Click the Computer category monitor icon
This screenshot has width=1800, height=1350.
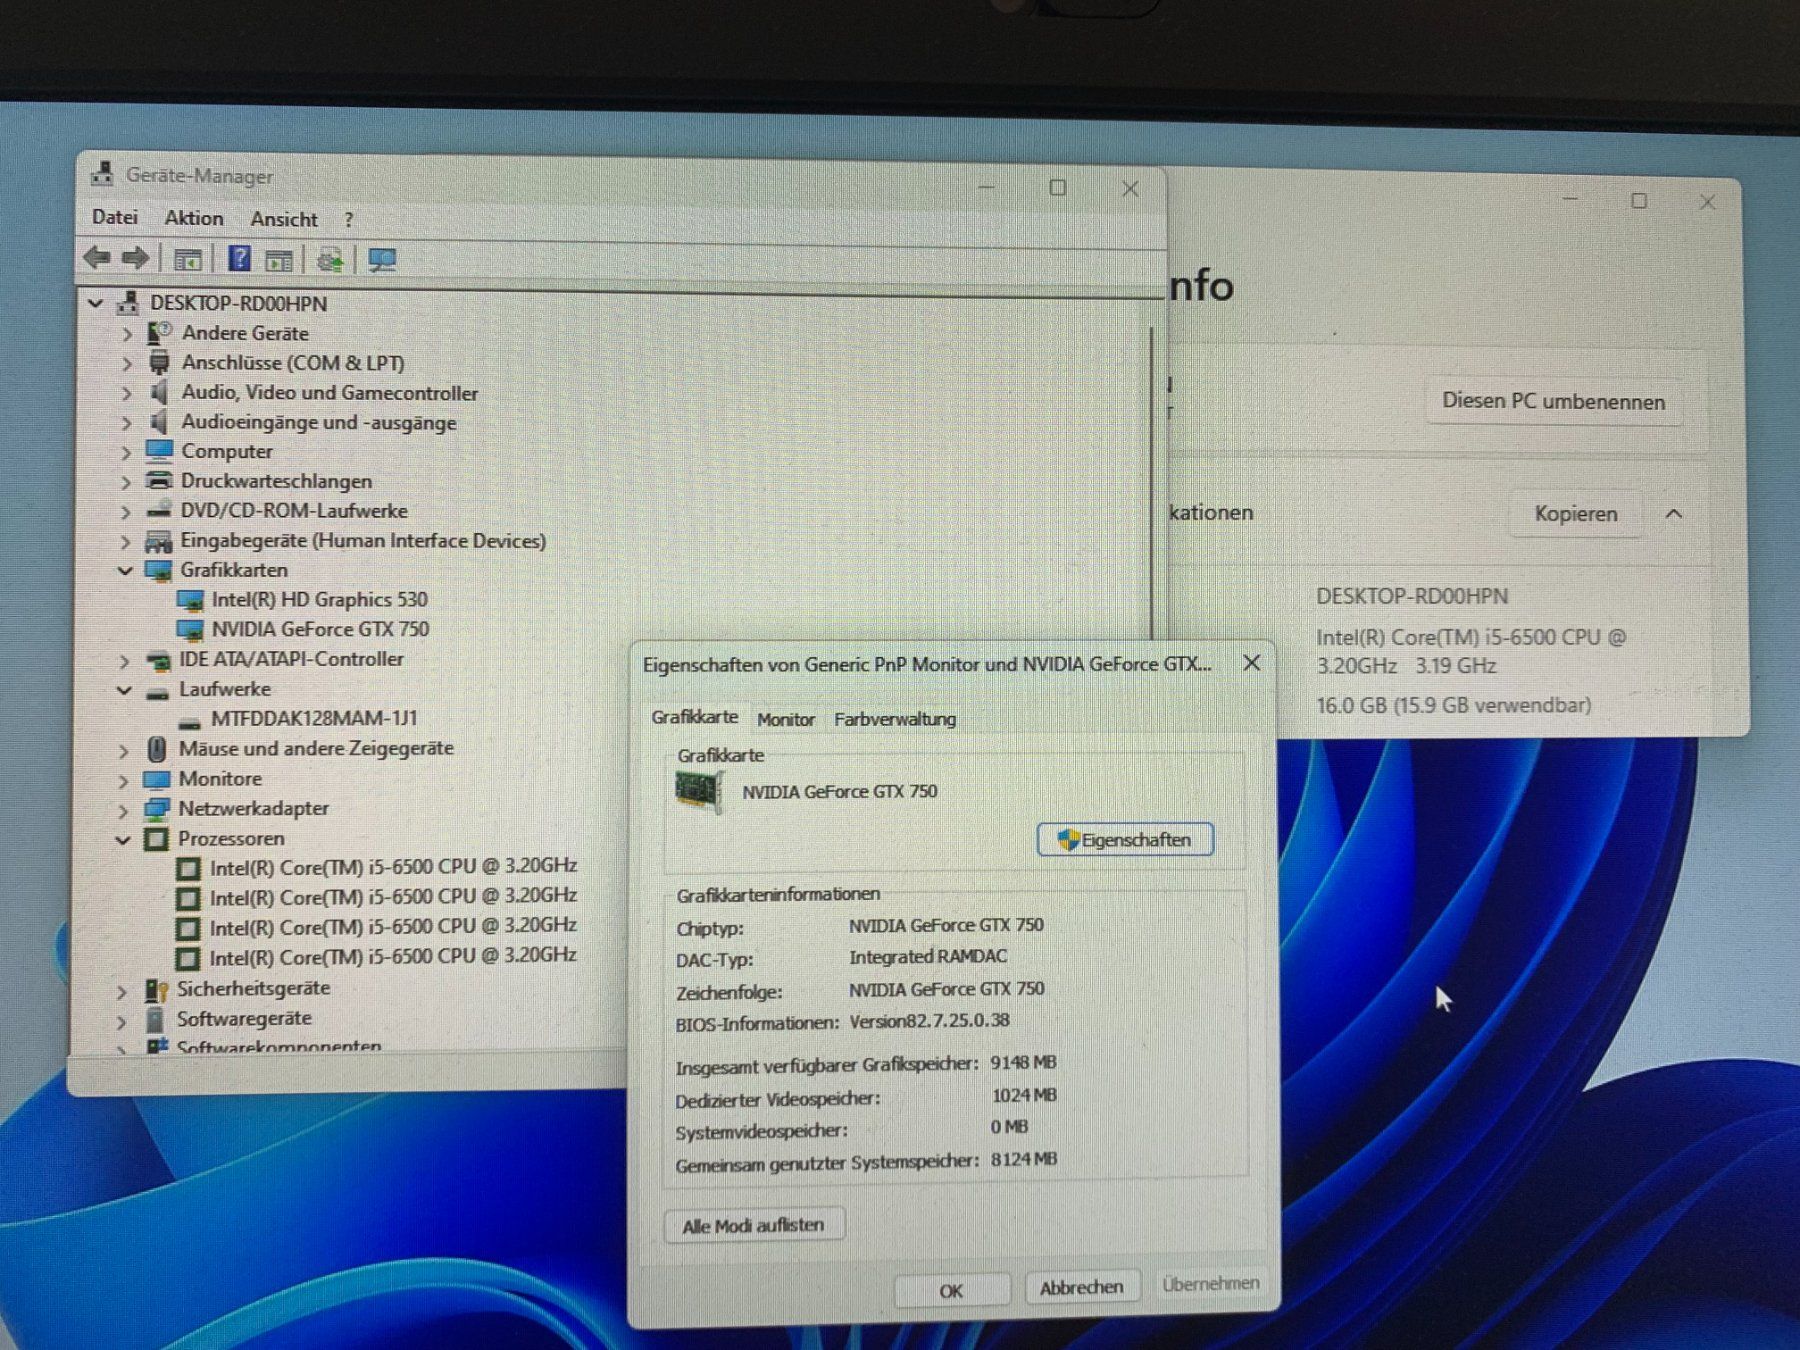[x=159, y=450]
